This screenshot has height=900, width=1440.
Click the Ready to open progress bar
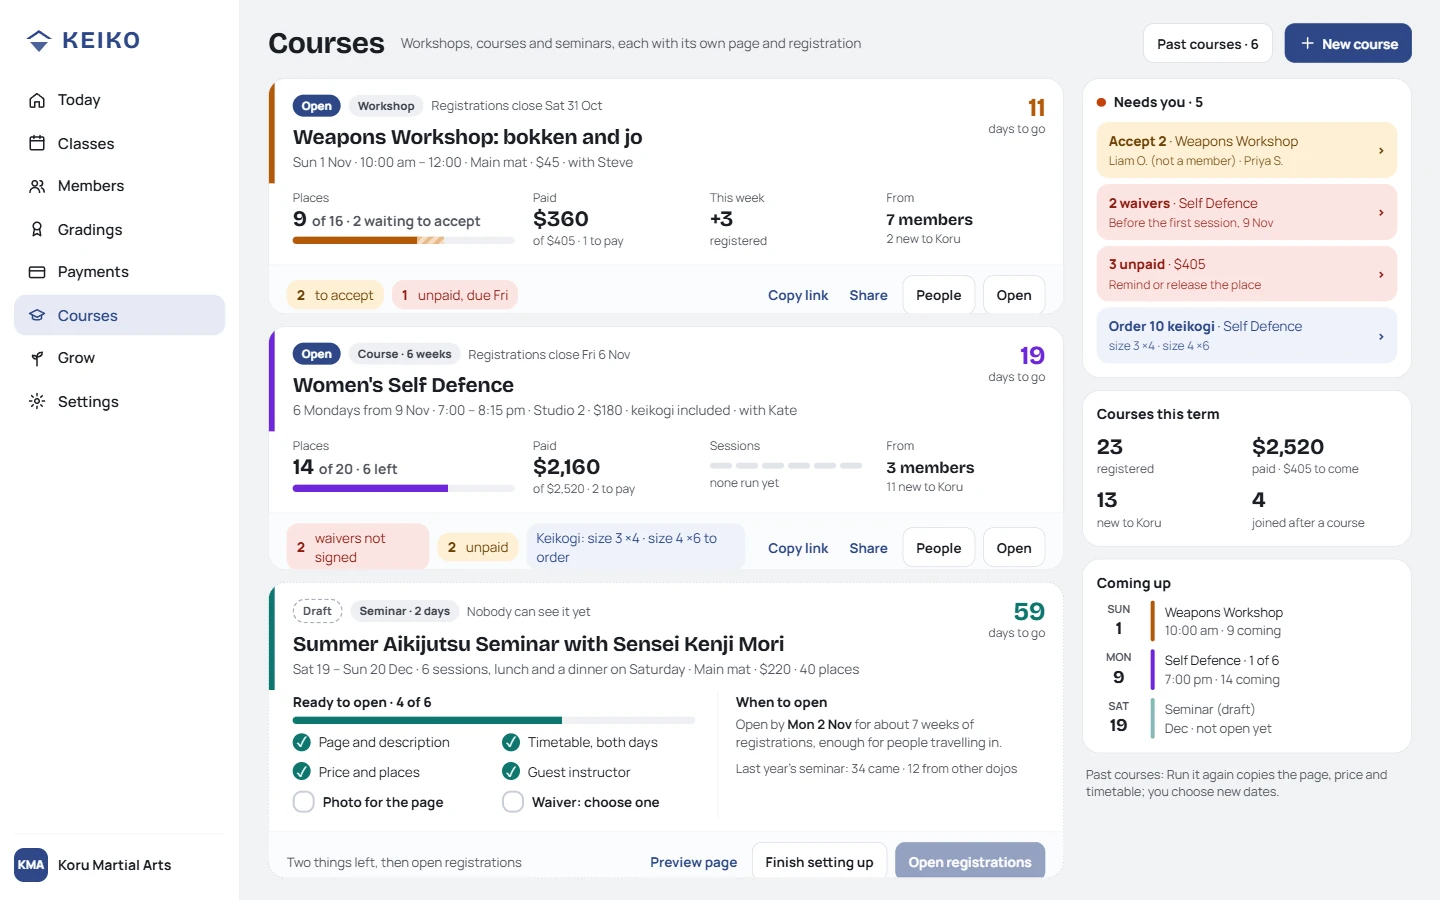coord(493,720)
